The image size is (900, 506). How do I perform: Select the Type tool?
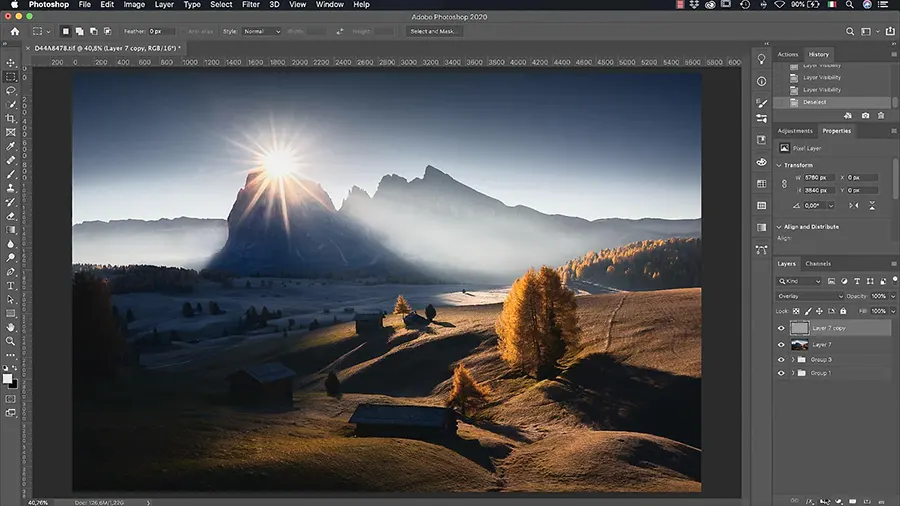coord(11,285)
